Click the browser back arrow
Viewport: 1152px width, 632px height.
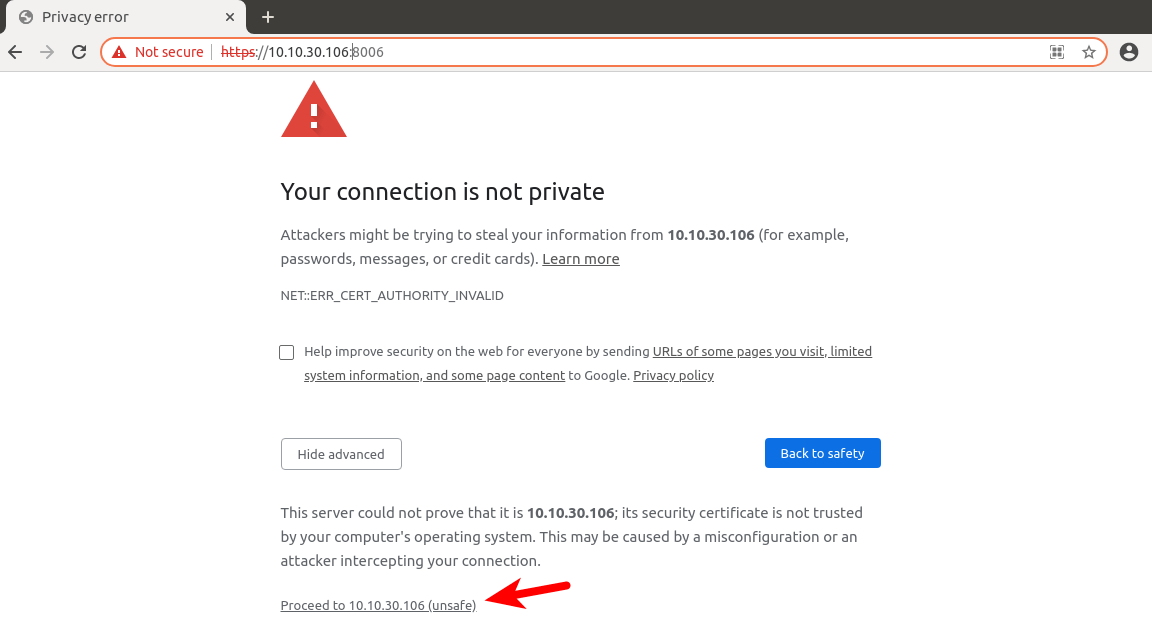tap(15, 52)
